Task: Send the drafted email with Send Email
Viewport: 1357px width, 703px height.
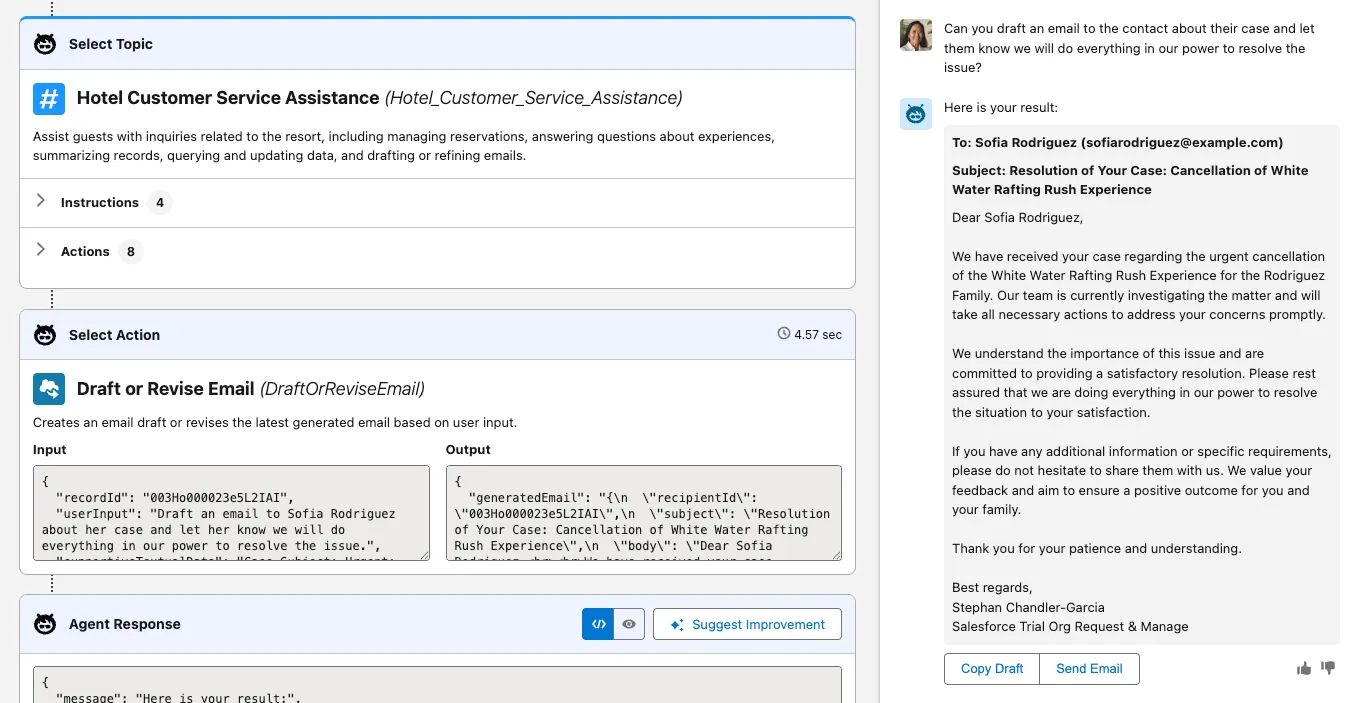Action: (1089, 669)
